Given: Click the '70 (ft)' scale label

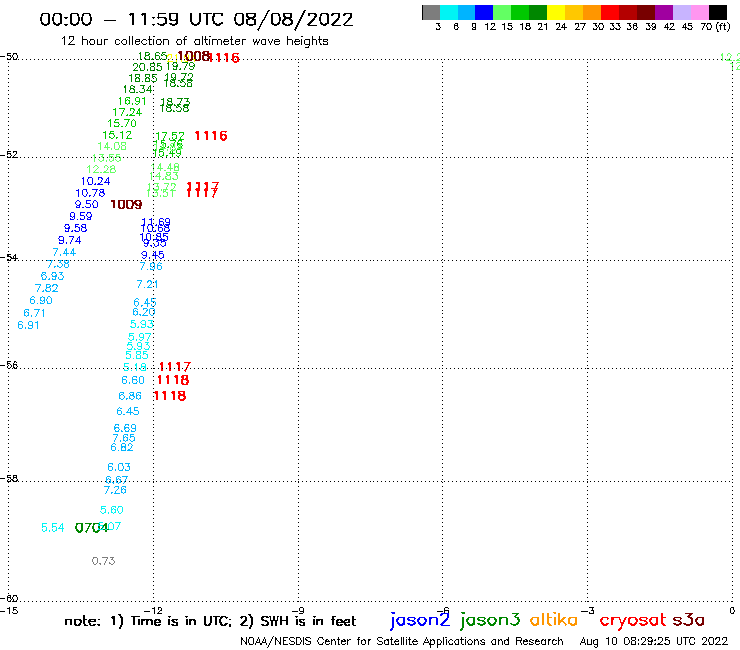Looking at the screenshot, I should 715,27.
